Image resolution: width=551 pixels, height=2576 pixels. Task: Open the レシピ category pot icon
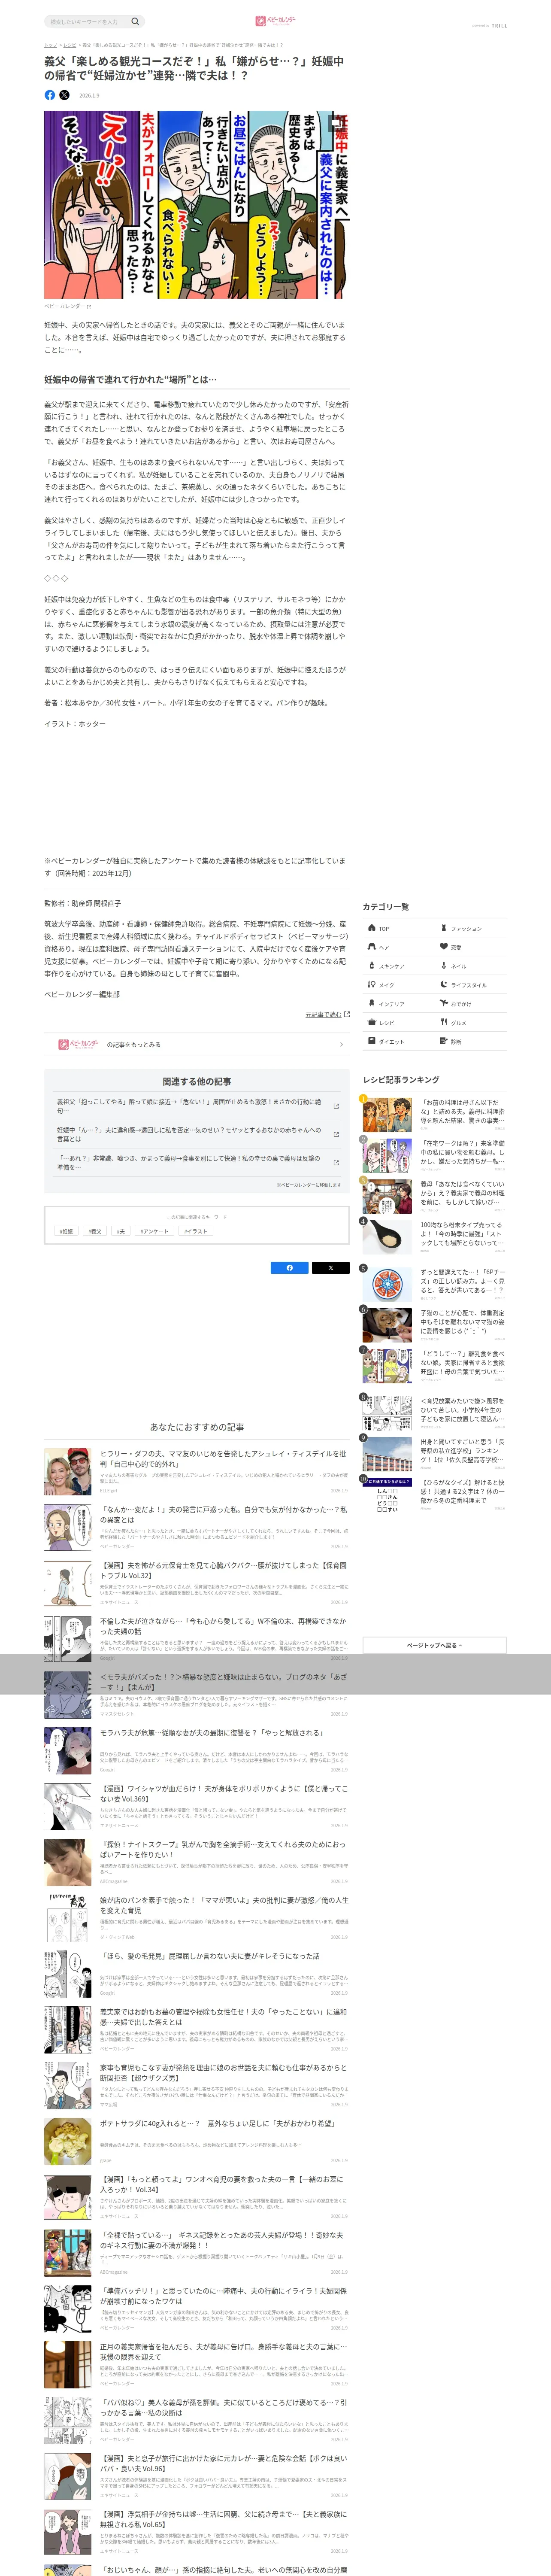click(x=372, y=1022)
